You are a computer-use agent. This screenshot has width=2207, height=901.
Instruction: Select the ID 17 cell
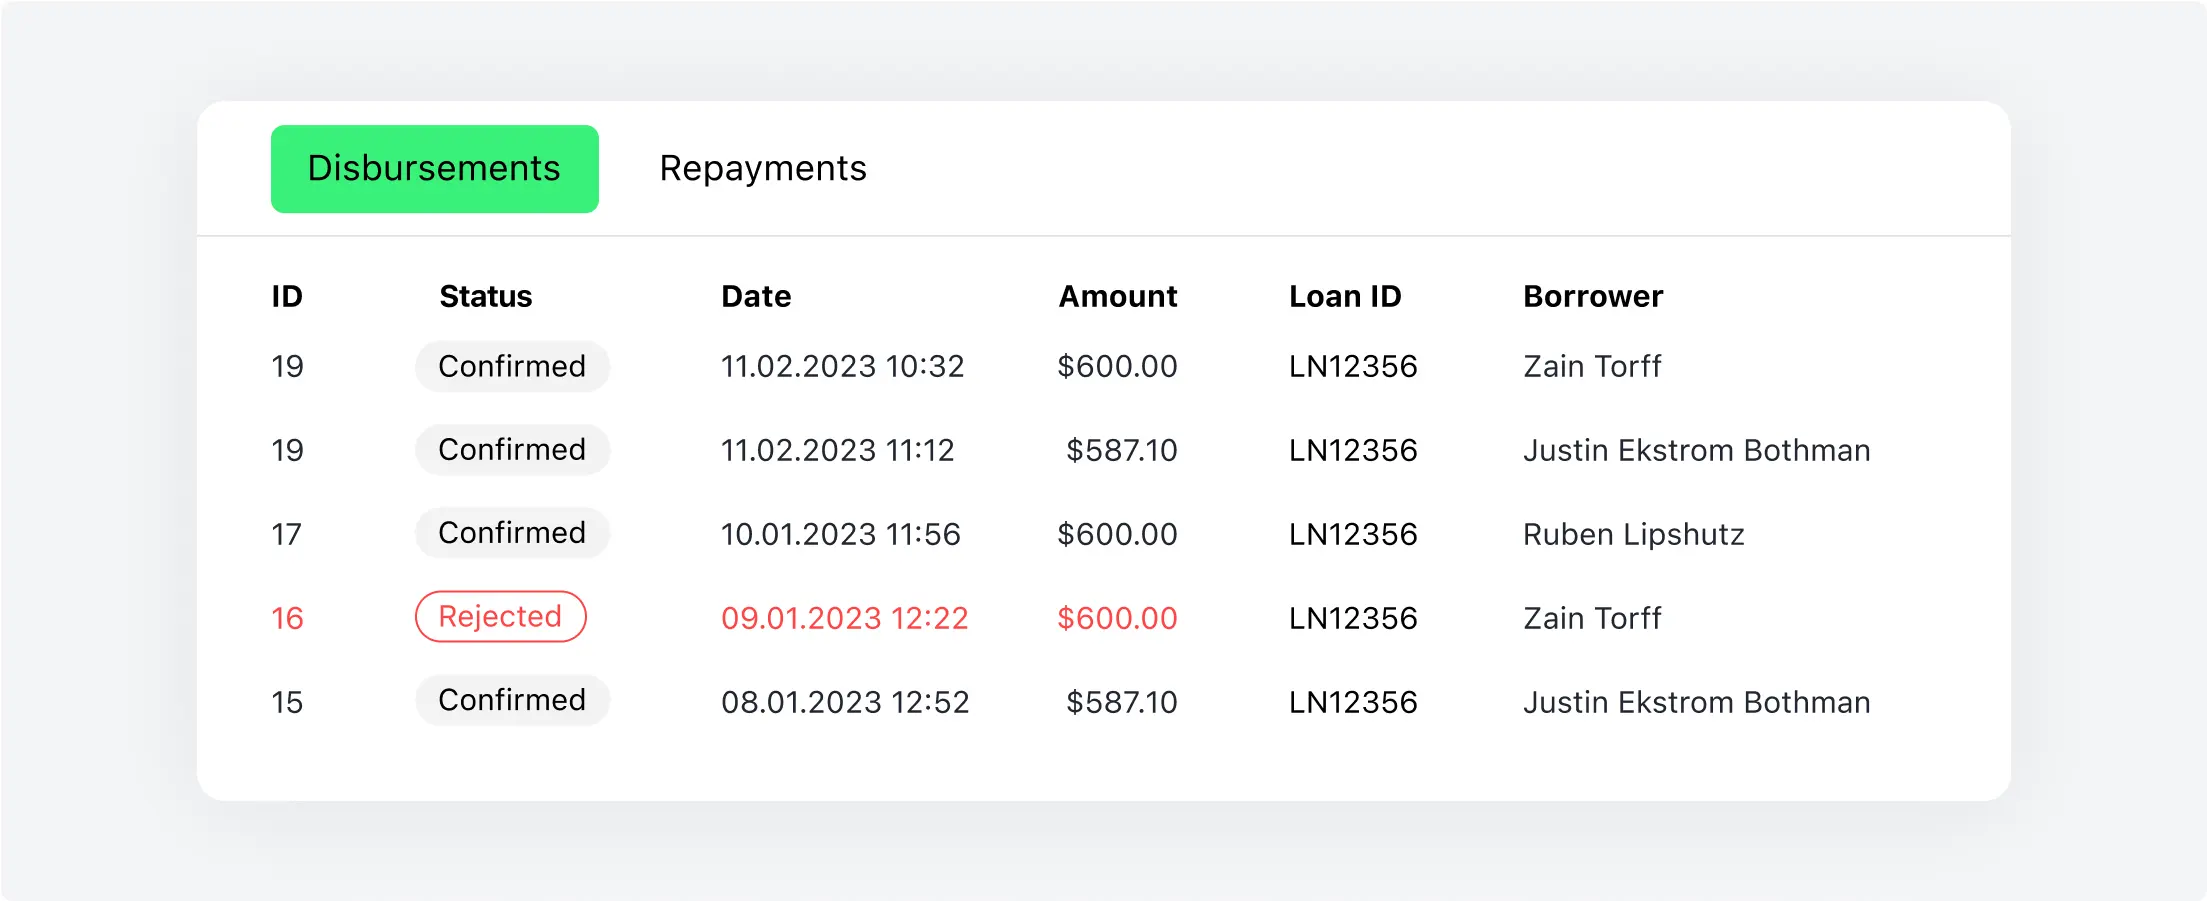tap(286, 534)
